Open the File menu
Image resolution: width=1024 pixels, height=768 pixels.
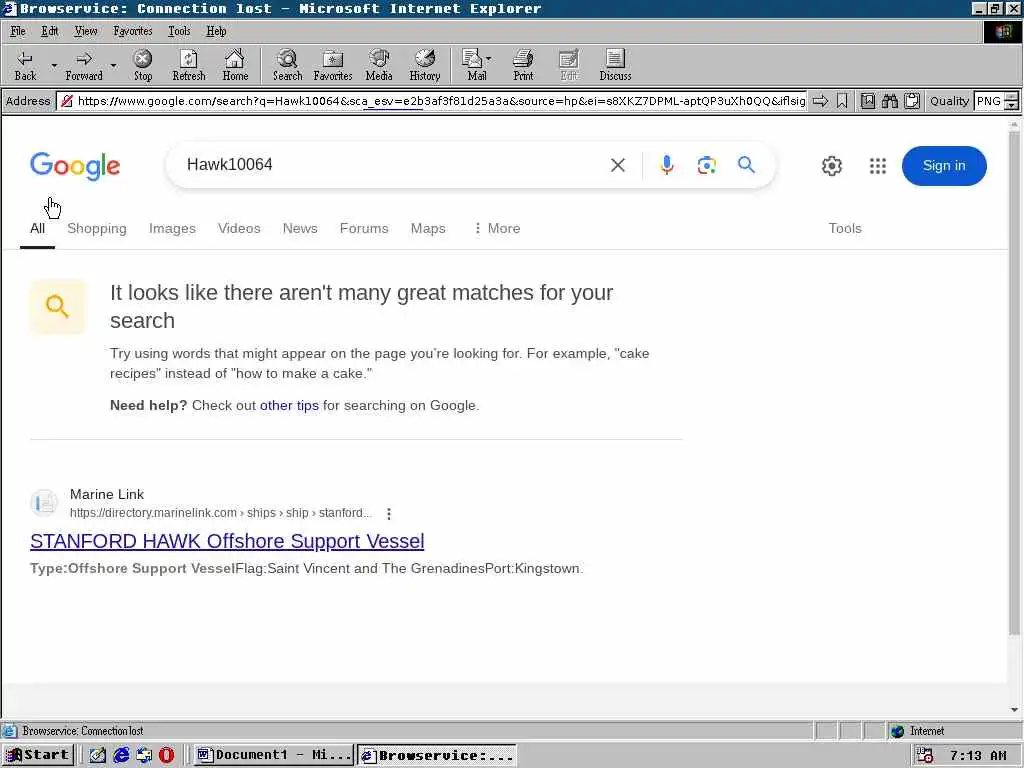click(18, 31)
